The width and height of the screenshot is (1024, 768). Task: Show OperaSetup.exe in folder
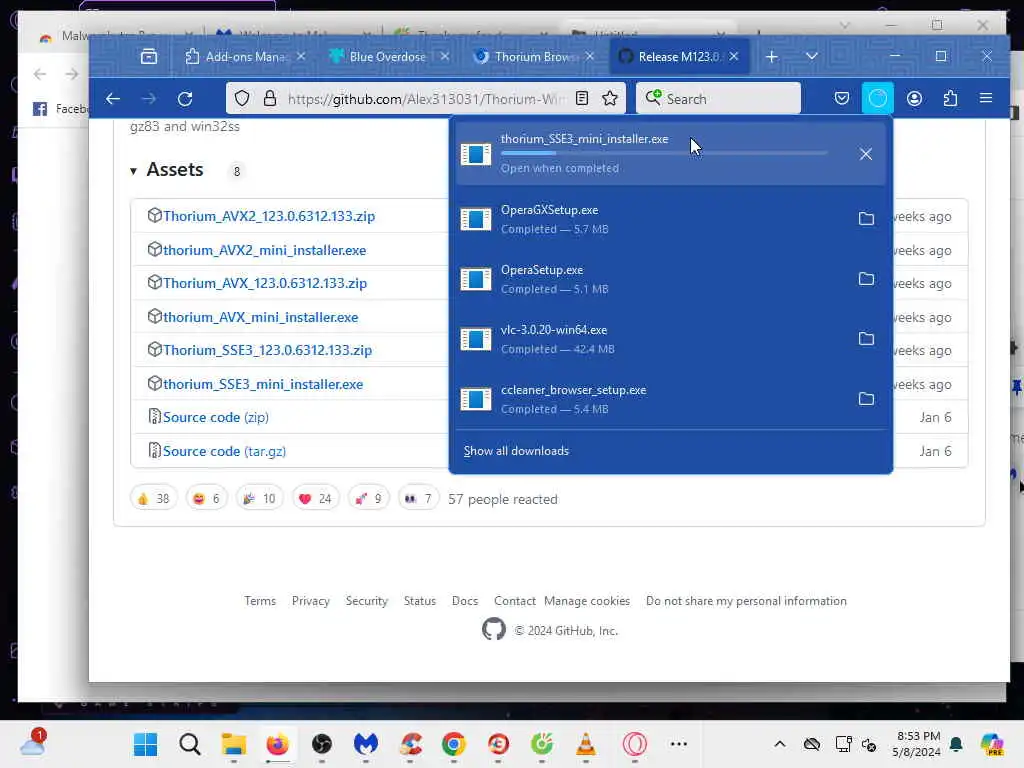tap(866, 279)
